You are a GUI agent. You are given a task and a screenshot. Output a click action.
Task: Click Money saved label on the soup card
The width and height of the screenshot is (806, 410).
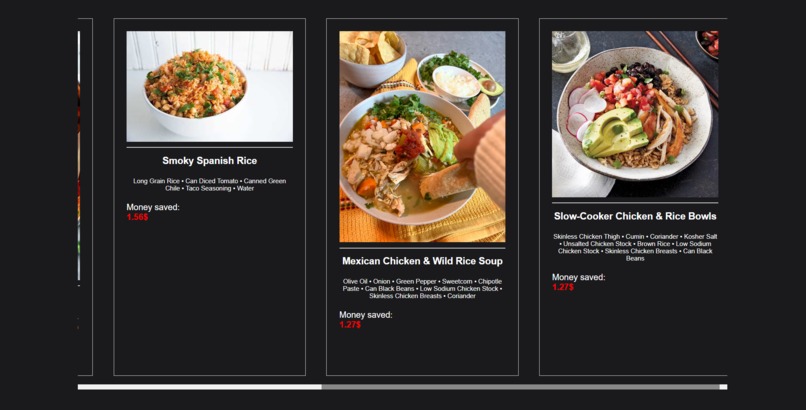coord(365,314)
